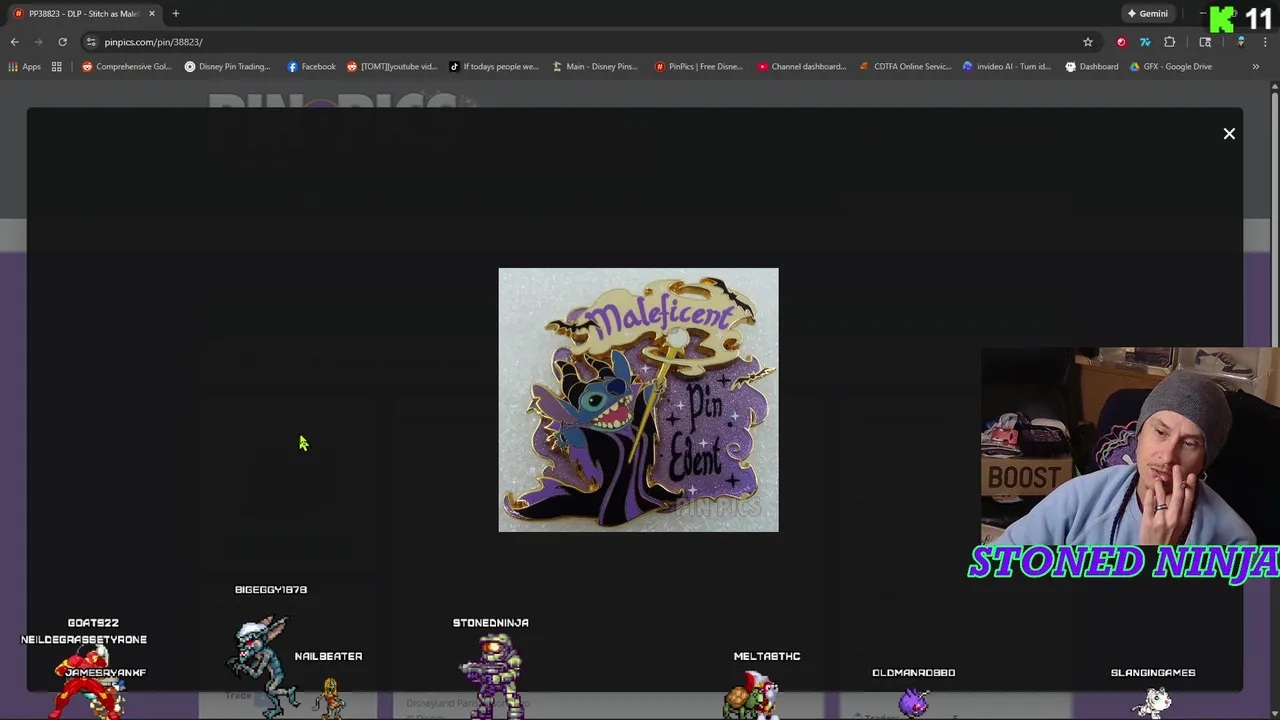Close the PP38823 browser tab

tap(152, 14)
